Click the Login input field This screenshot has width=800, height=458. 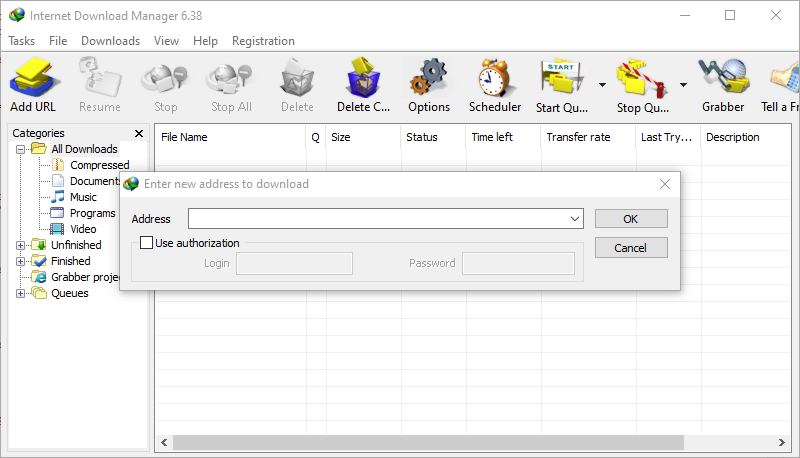tap(294, 263)
